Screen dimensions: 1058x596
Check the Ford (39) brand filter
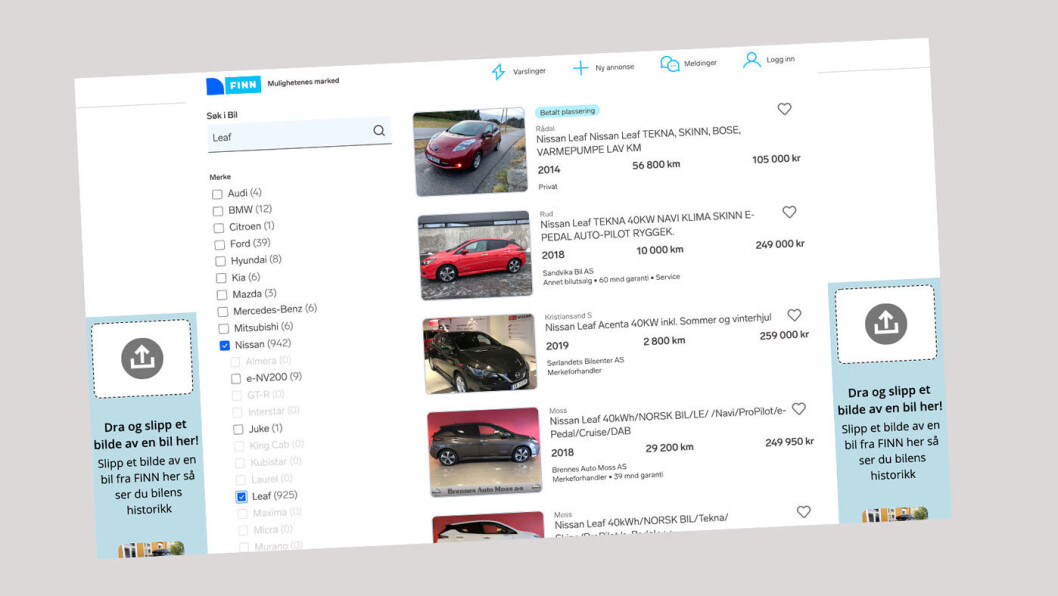220,244
